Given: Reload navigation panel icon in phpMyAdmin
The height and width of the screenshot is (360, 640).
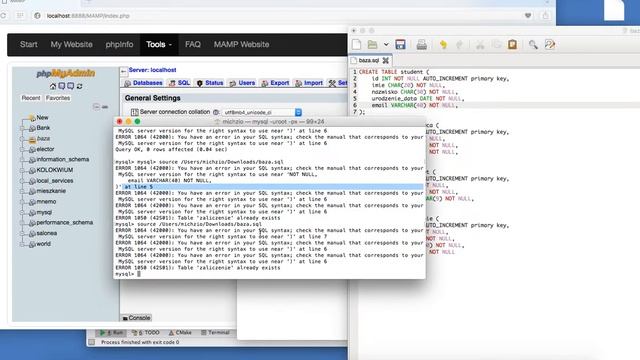Looking at the screenshot, I should click(x=80, y=86).
